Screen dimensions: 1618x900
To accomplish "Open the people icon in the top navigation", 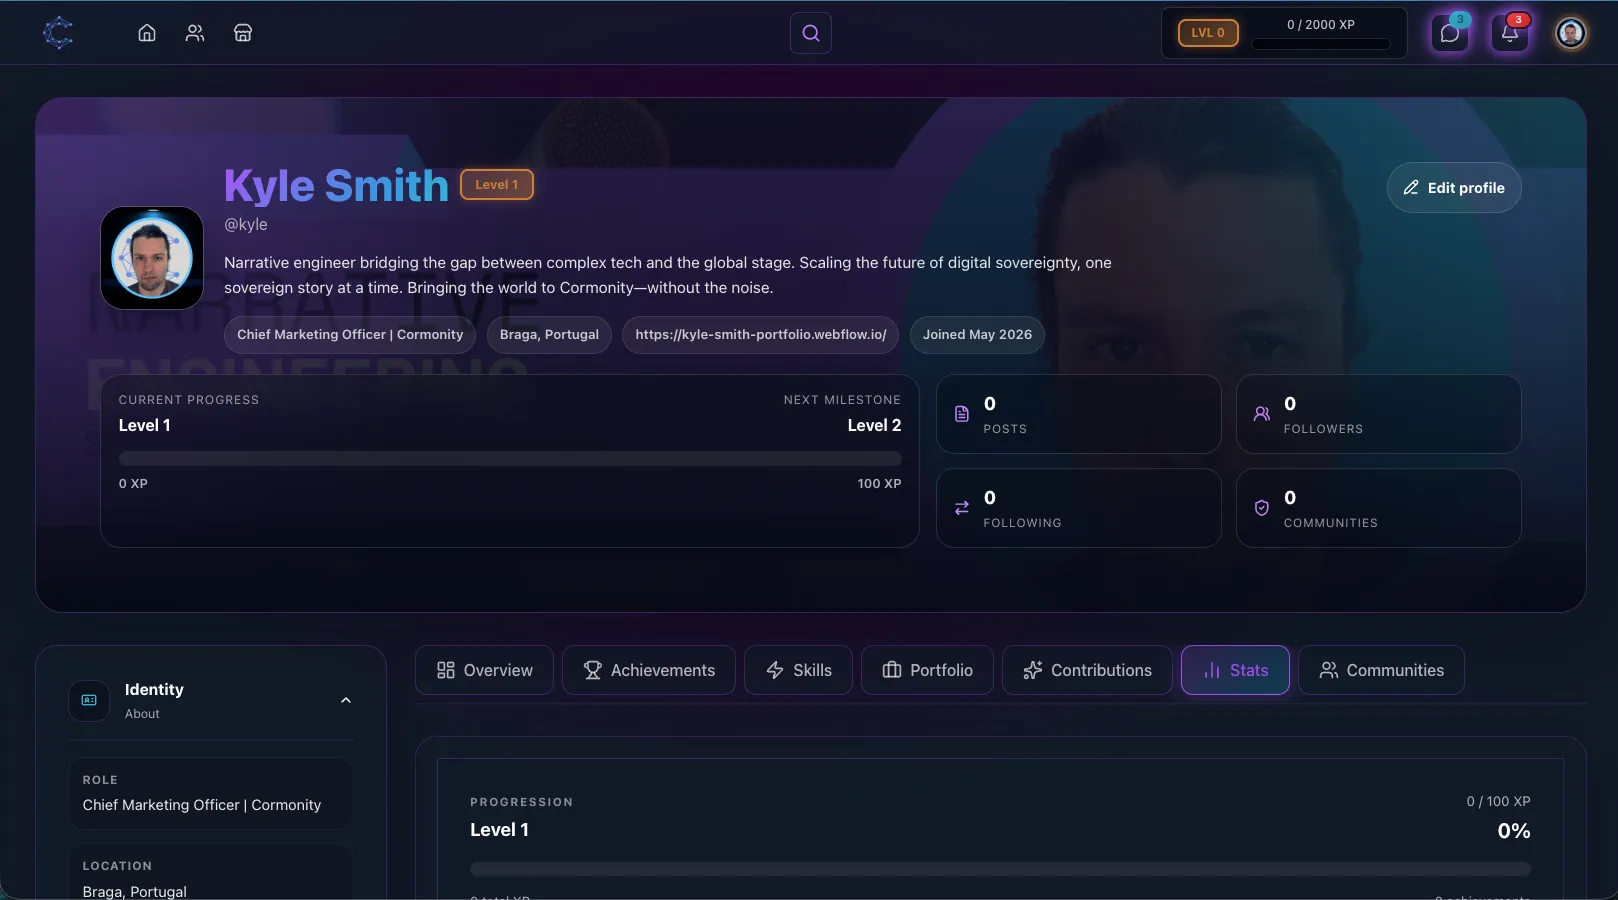I will click(195, 33).
